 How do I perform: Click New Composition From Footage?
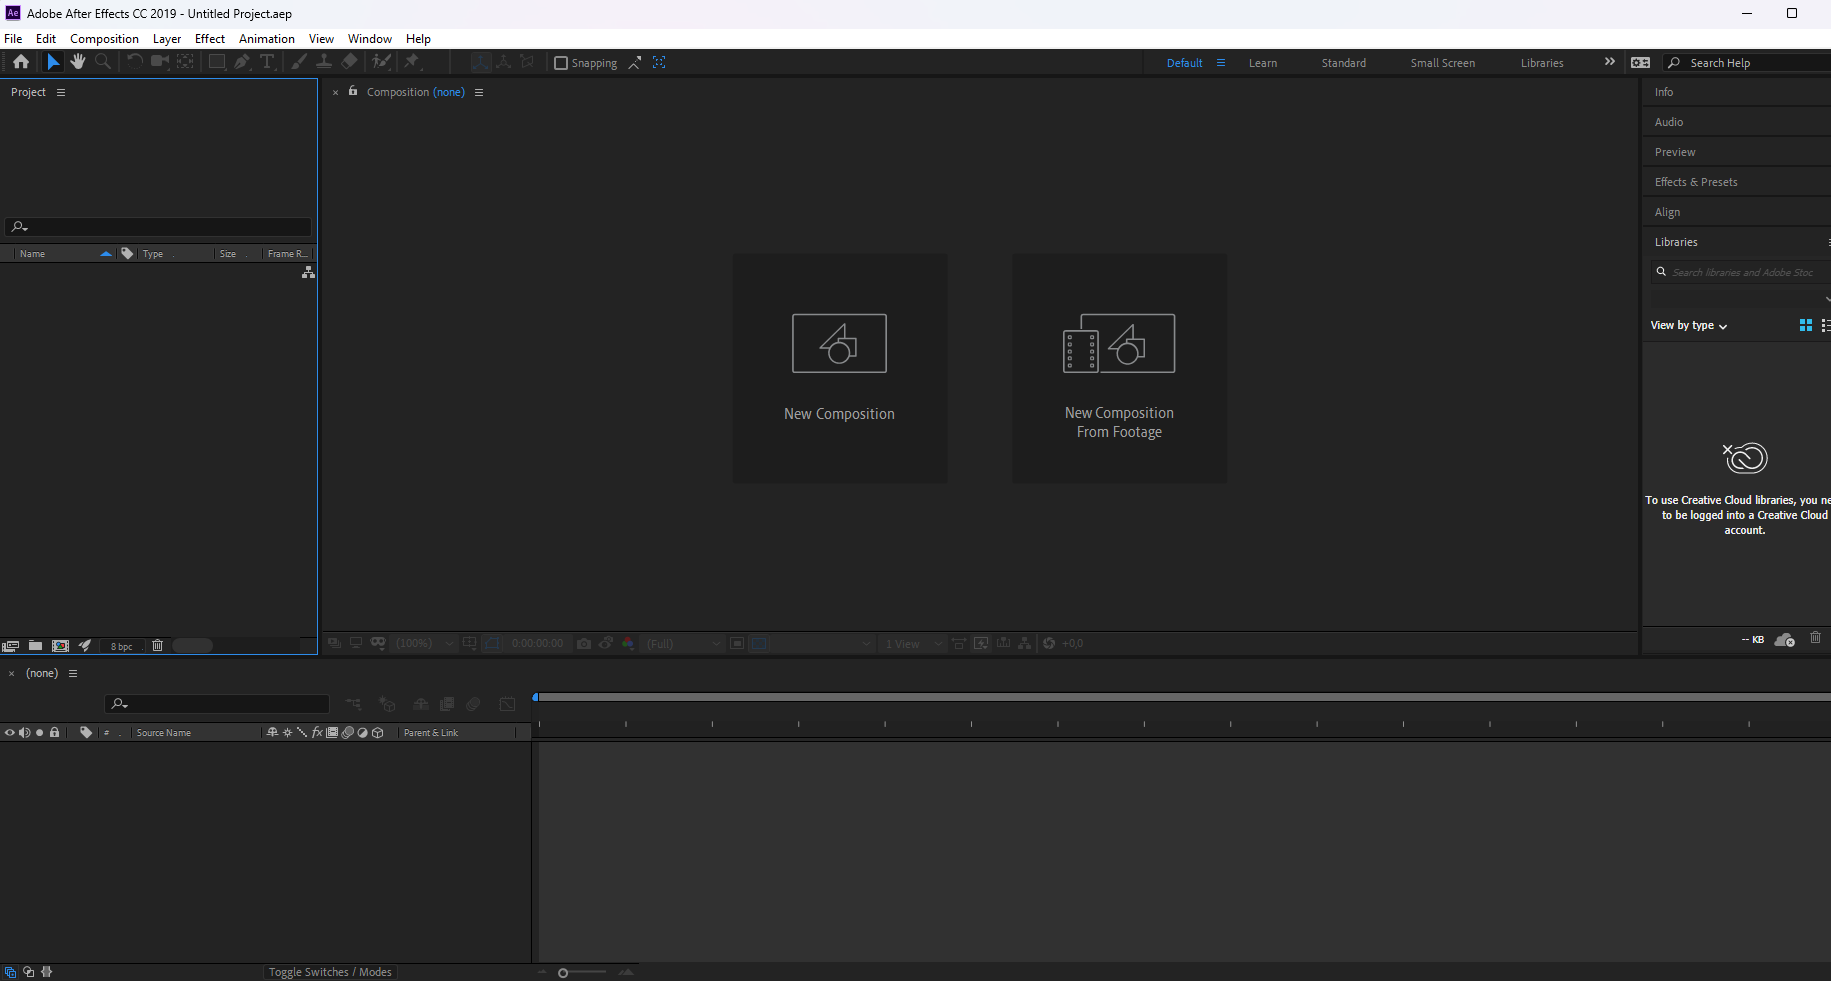coord(1119,368)
